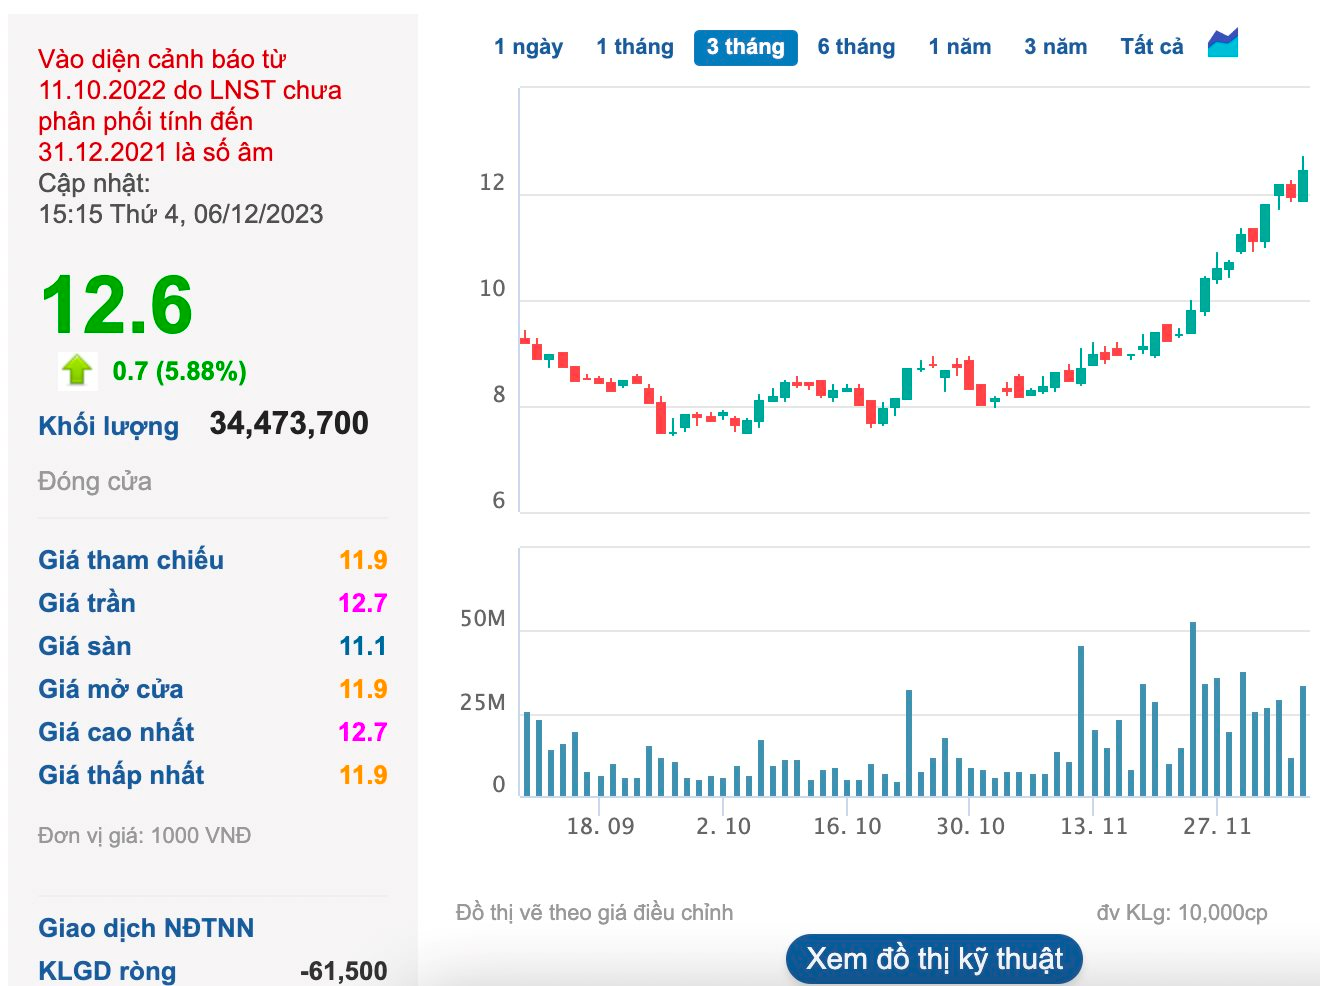Select the 3 tháng time range tab
Image resolution: width=1320 pixels, height=986 pixels.
[746, 47]
